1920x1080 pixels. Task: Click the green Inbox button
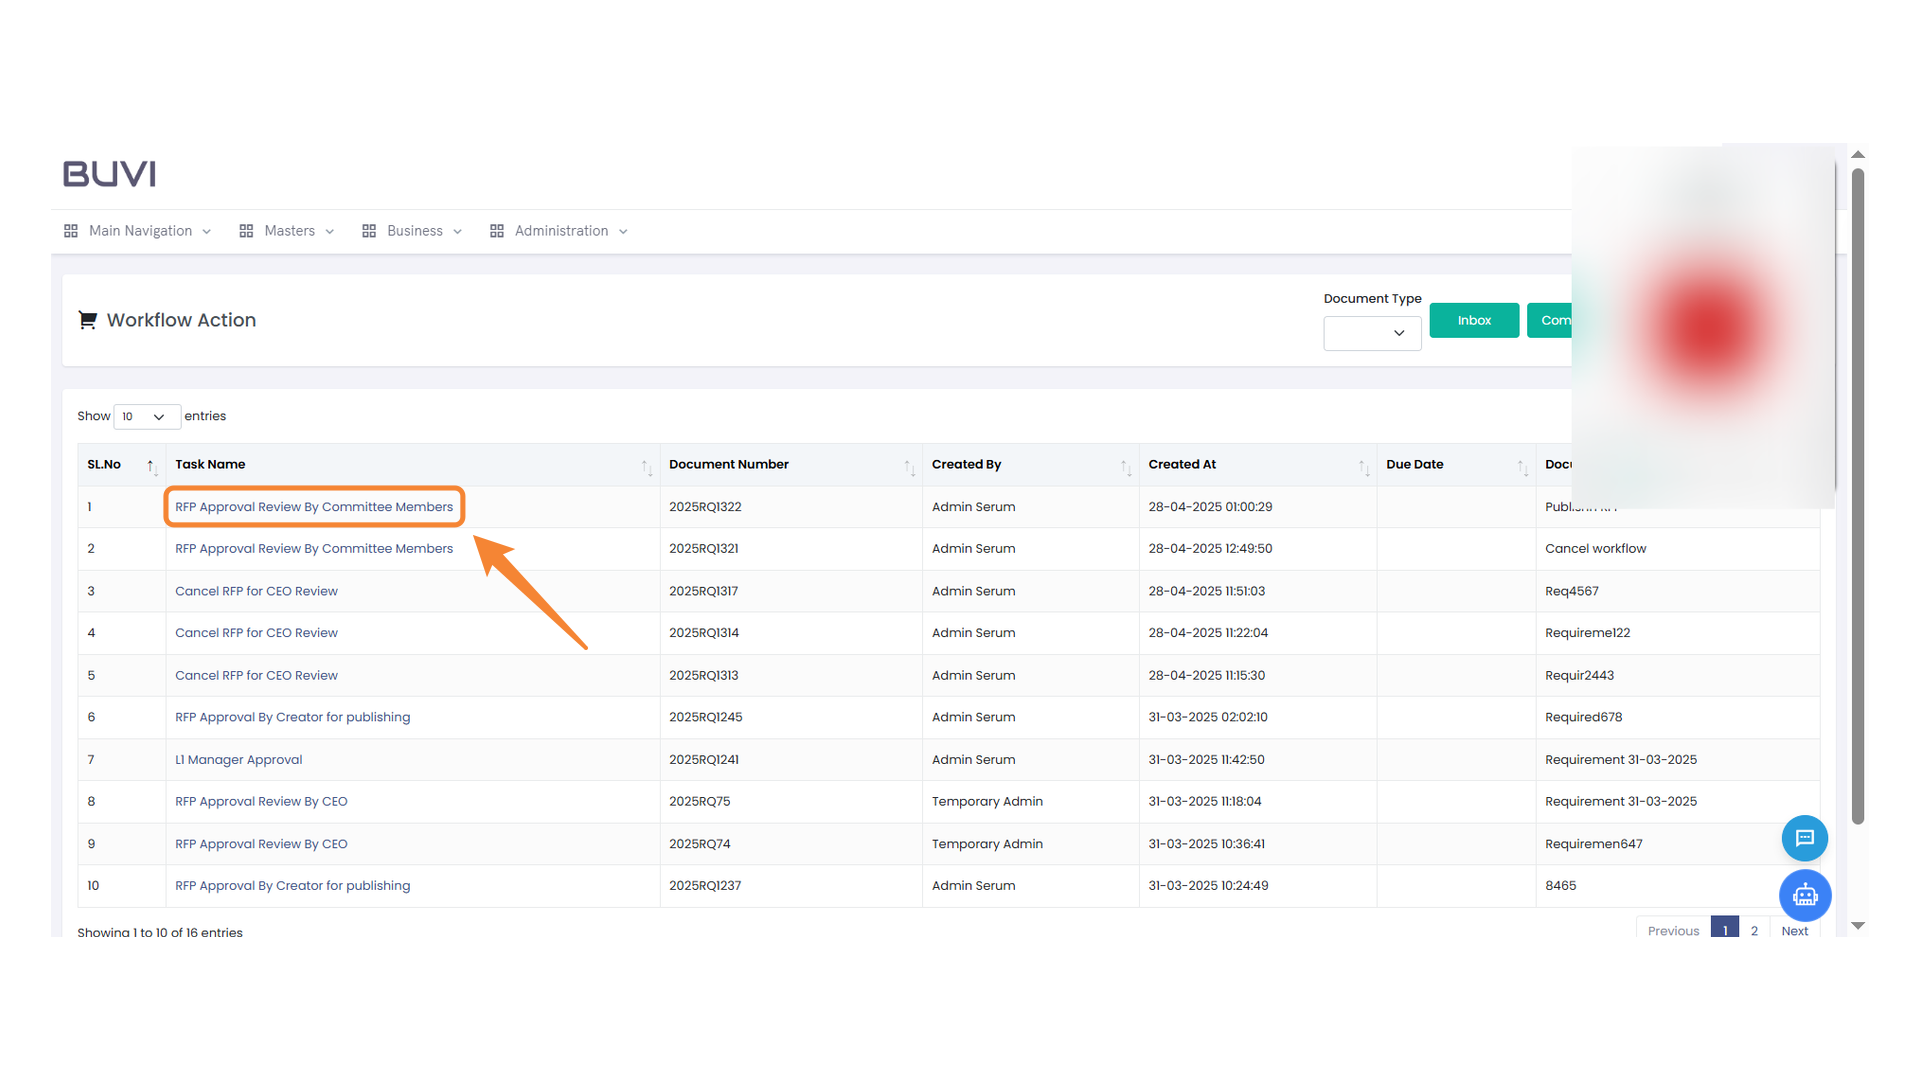click(1473, 321)
